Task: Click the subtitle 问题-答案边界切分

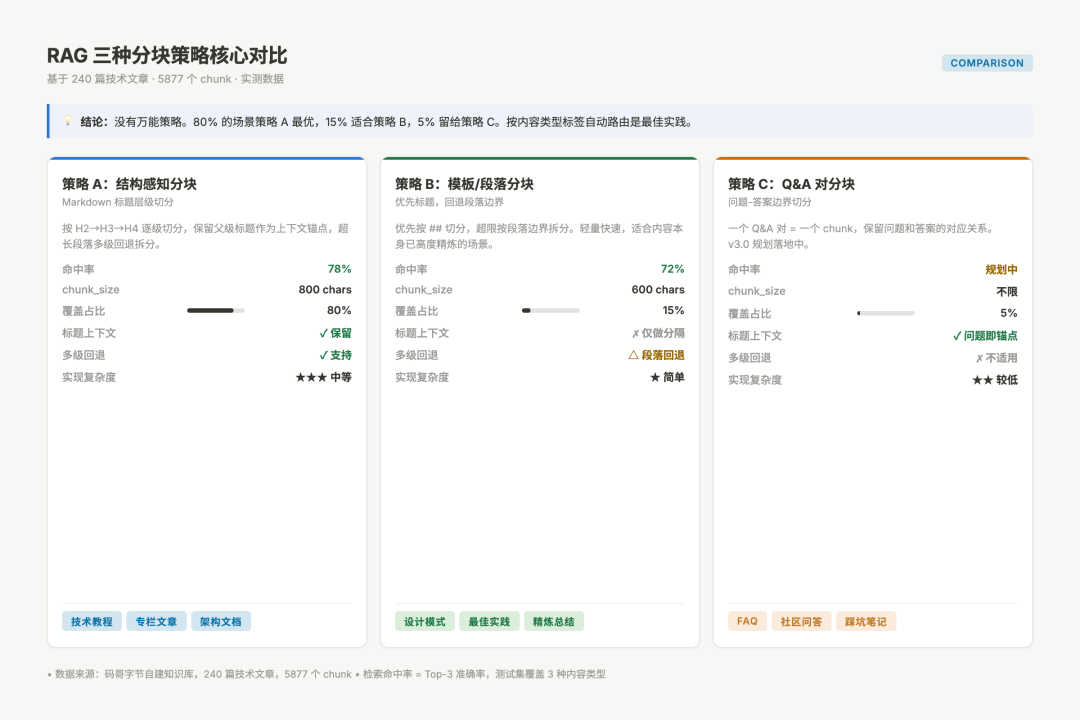Action: click(x=769, y=202)
